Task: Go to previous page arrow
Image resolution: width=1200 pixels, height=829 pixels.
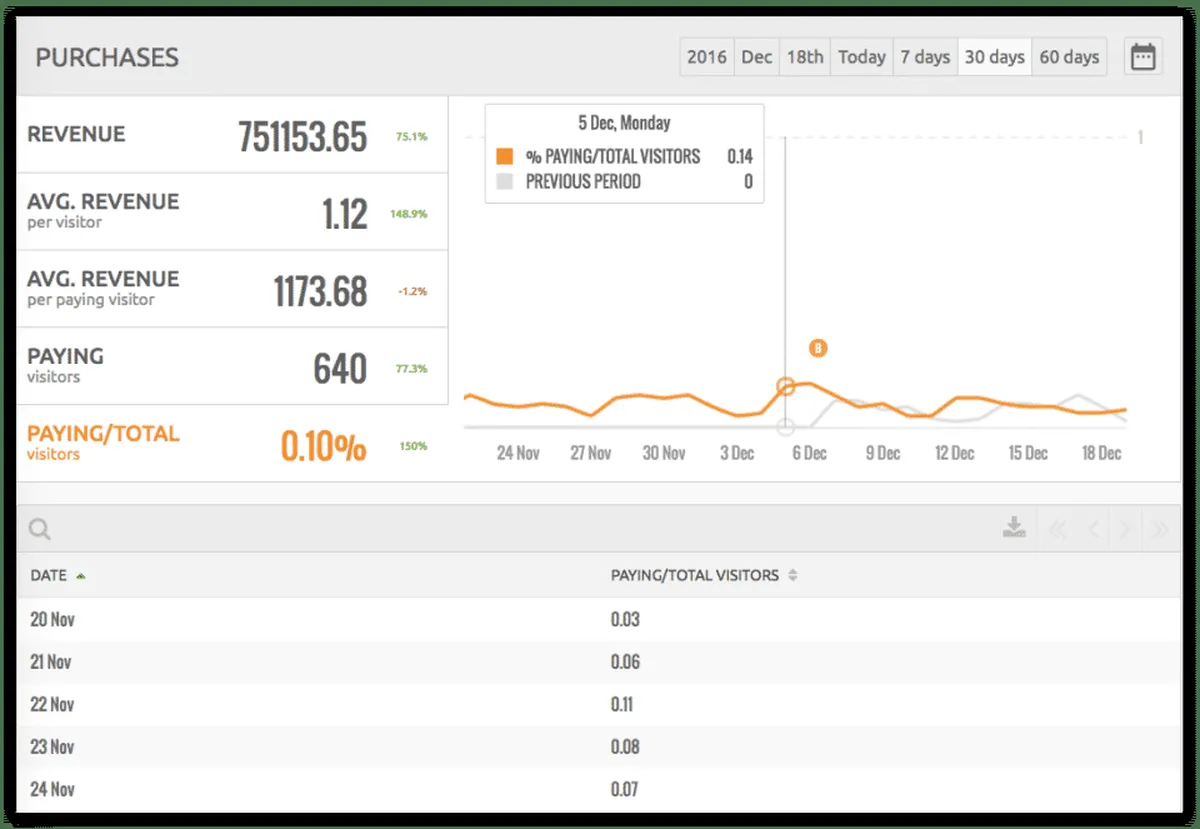Action: click(1094, 529)
